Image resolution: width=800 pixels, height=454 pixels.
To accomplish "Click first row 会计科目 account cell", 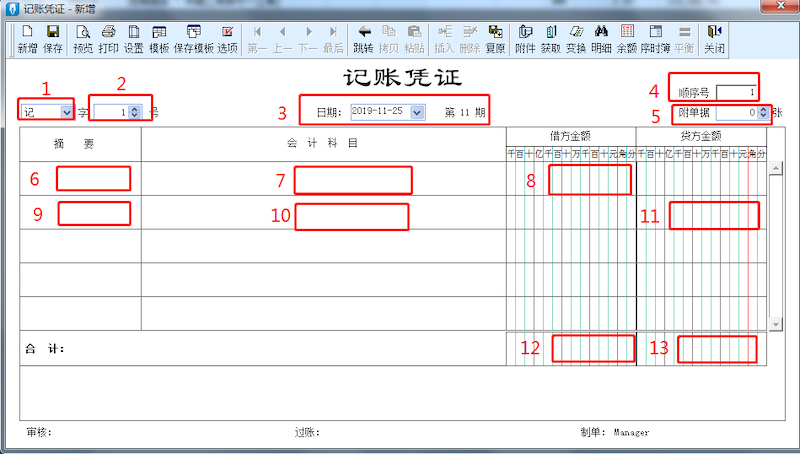I will point(323,179).
